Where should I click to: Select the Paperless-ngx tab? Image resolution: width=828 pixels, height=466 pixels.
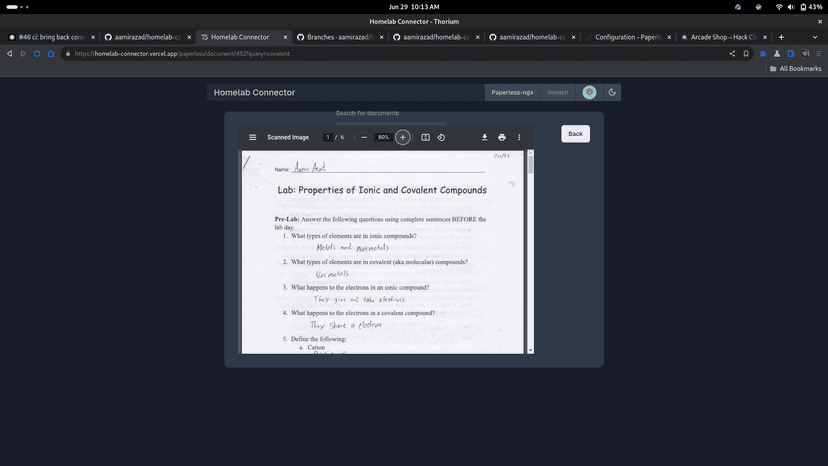512,92
